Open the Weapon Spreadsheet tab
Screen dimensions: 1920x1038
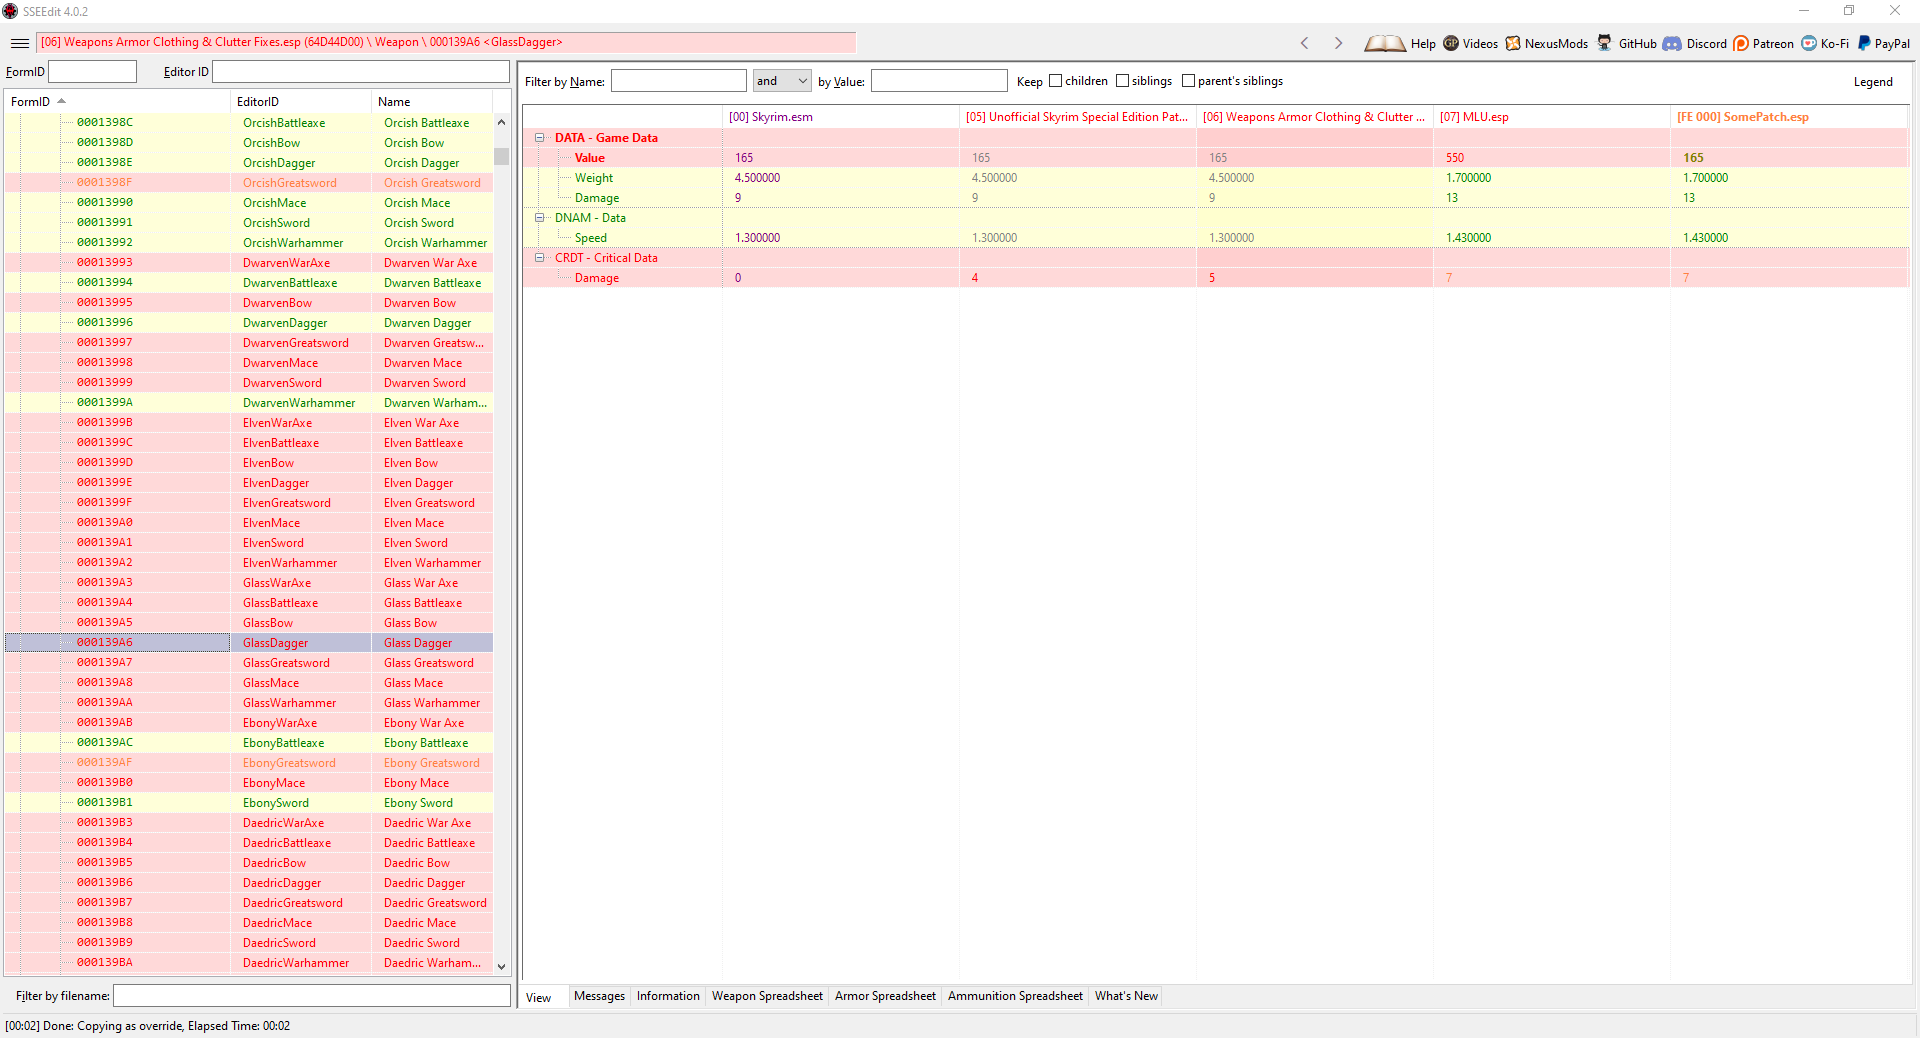[x=767, y=996]
